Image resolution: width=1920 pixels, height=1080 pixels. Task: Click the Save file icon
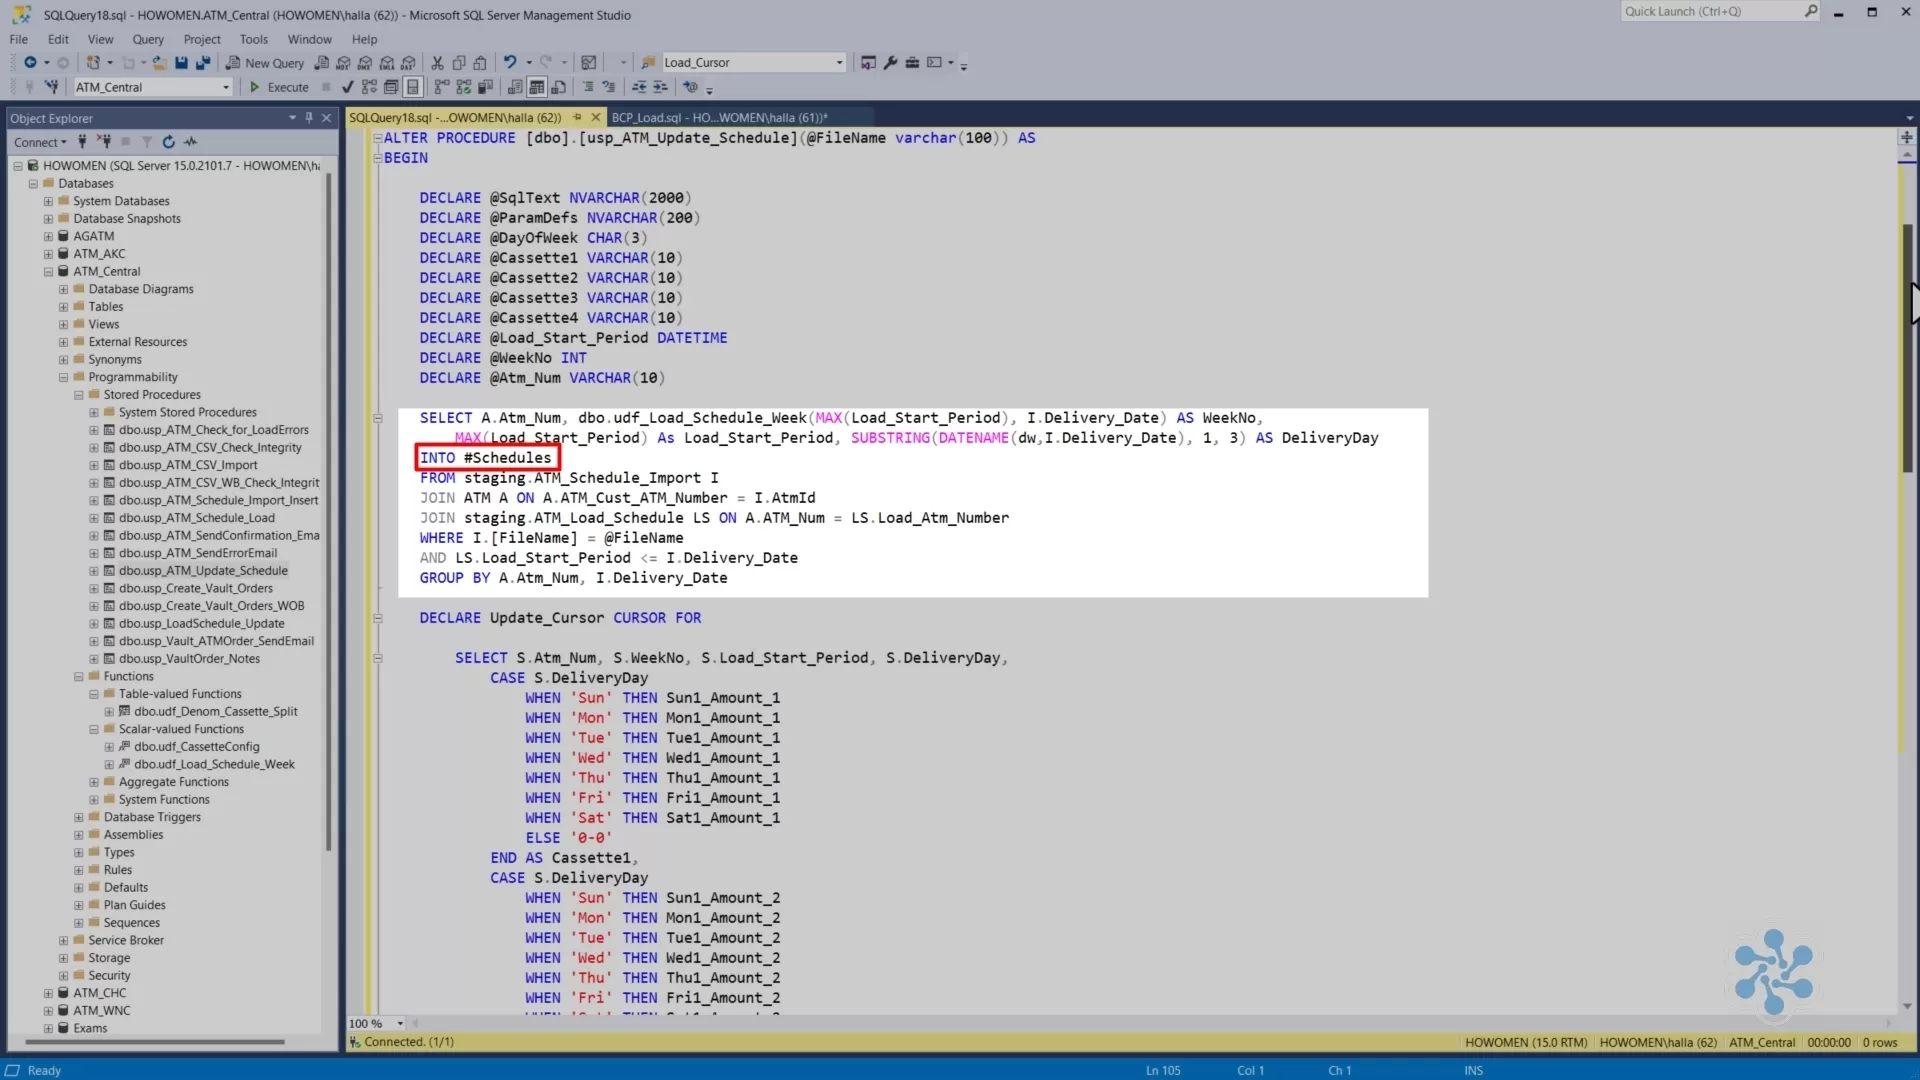(181, 62)
